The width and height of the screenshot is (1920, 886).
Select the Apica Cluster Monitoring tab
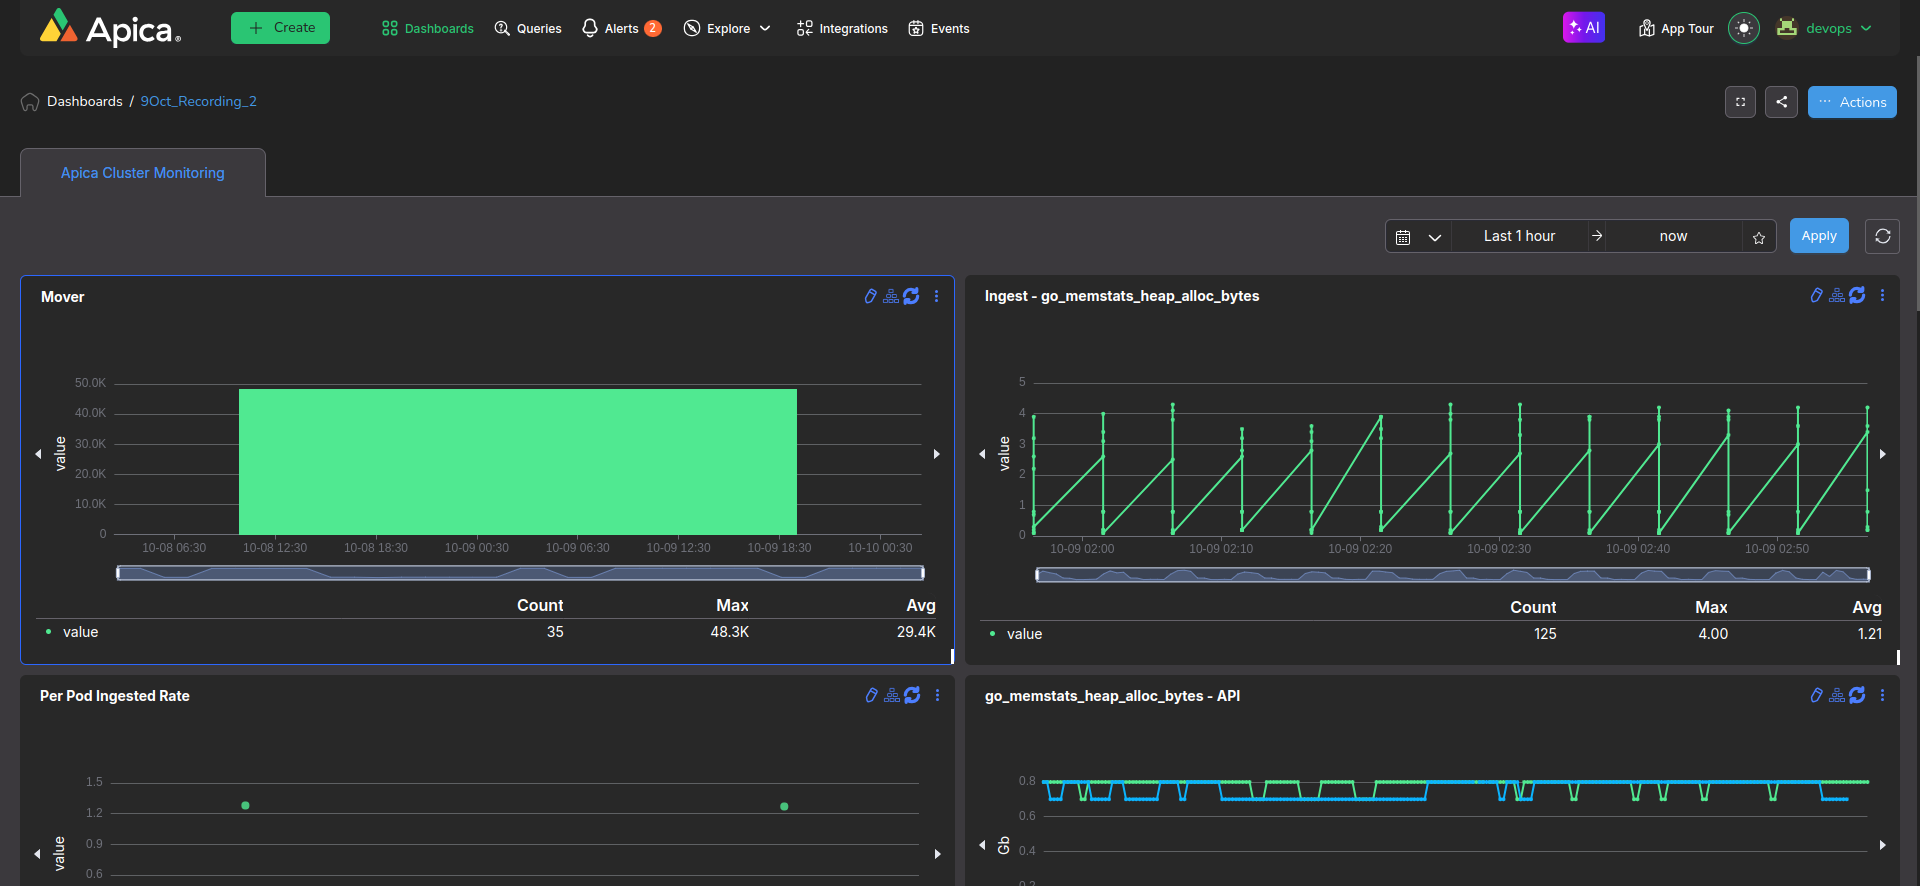tap(143, 173)
